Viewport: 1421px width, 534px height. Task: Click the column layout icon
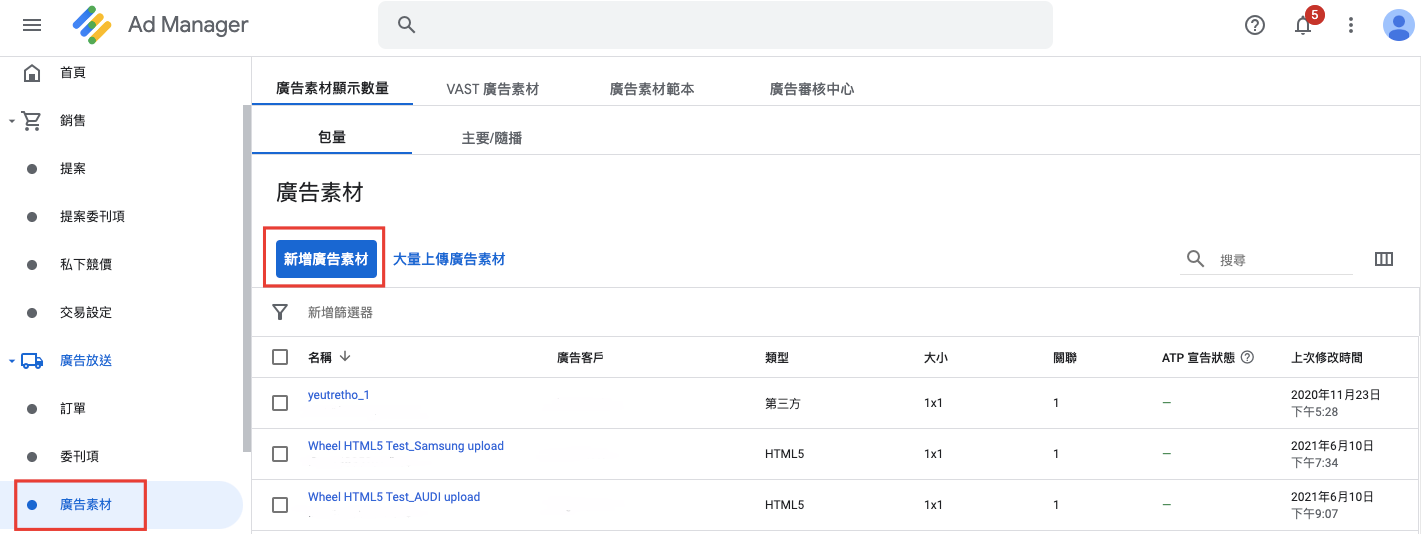[x=1384, y=259]
